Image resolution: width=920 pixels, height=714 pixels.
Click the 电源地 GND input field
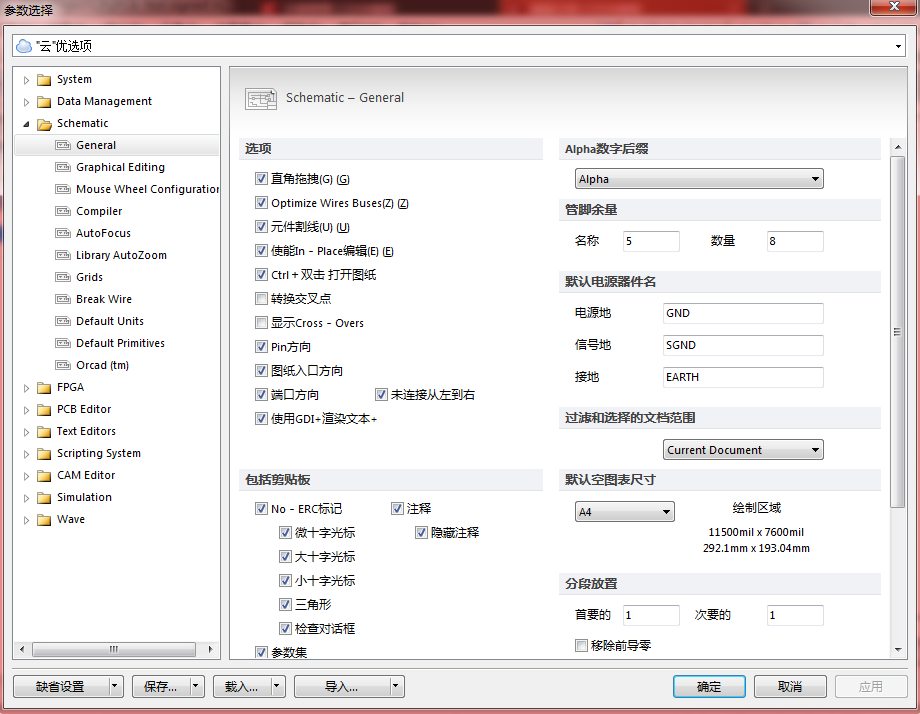point(743,313)
